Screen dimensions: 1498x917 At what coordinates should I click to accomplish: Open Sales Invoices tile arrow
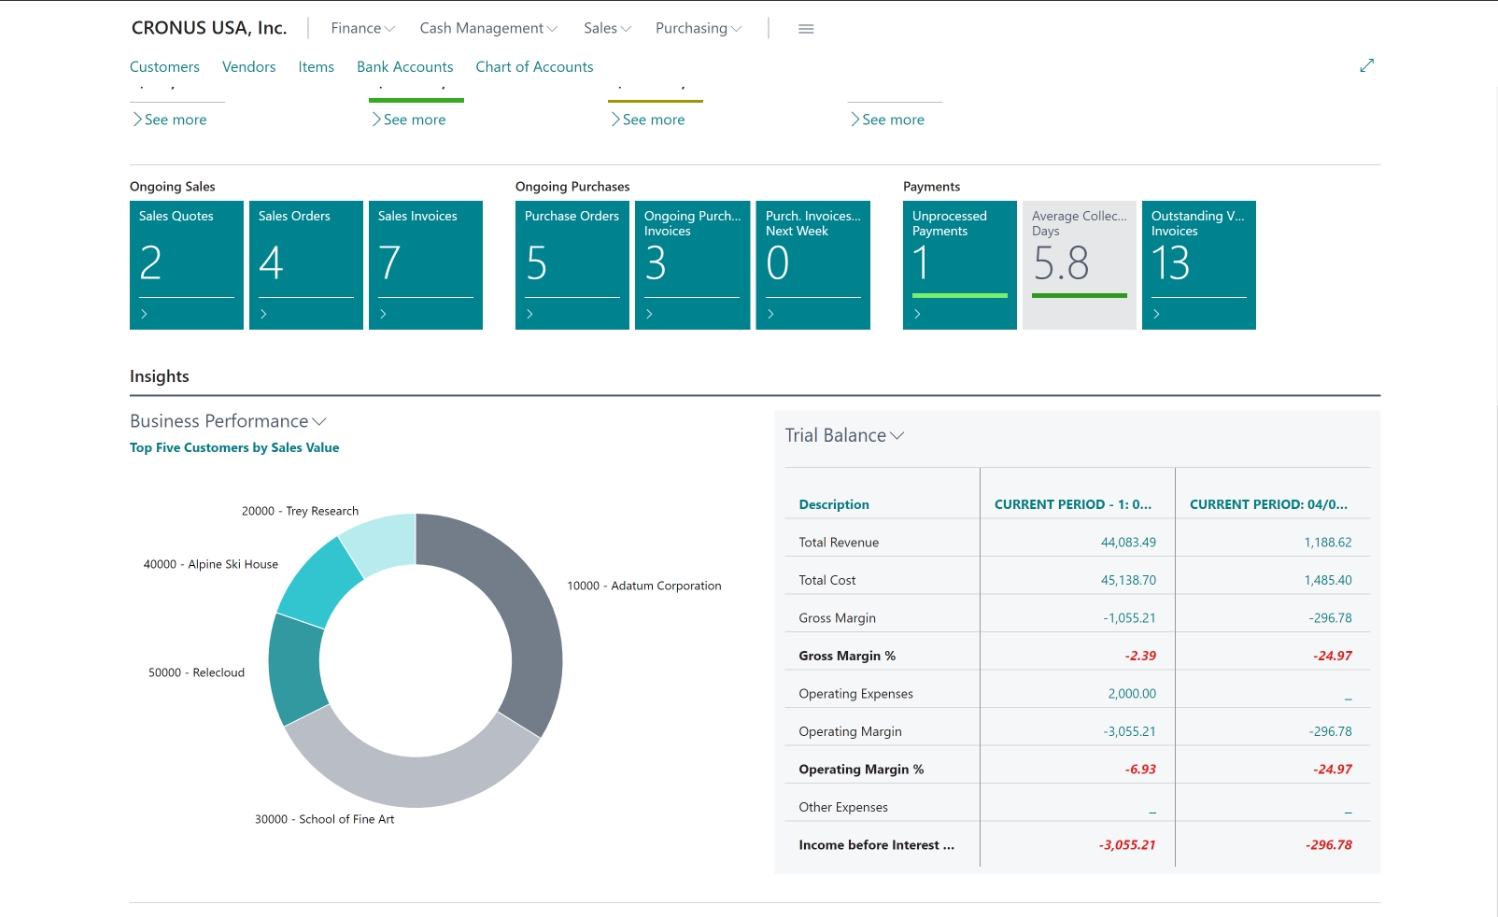(x=383, y=314)
